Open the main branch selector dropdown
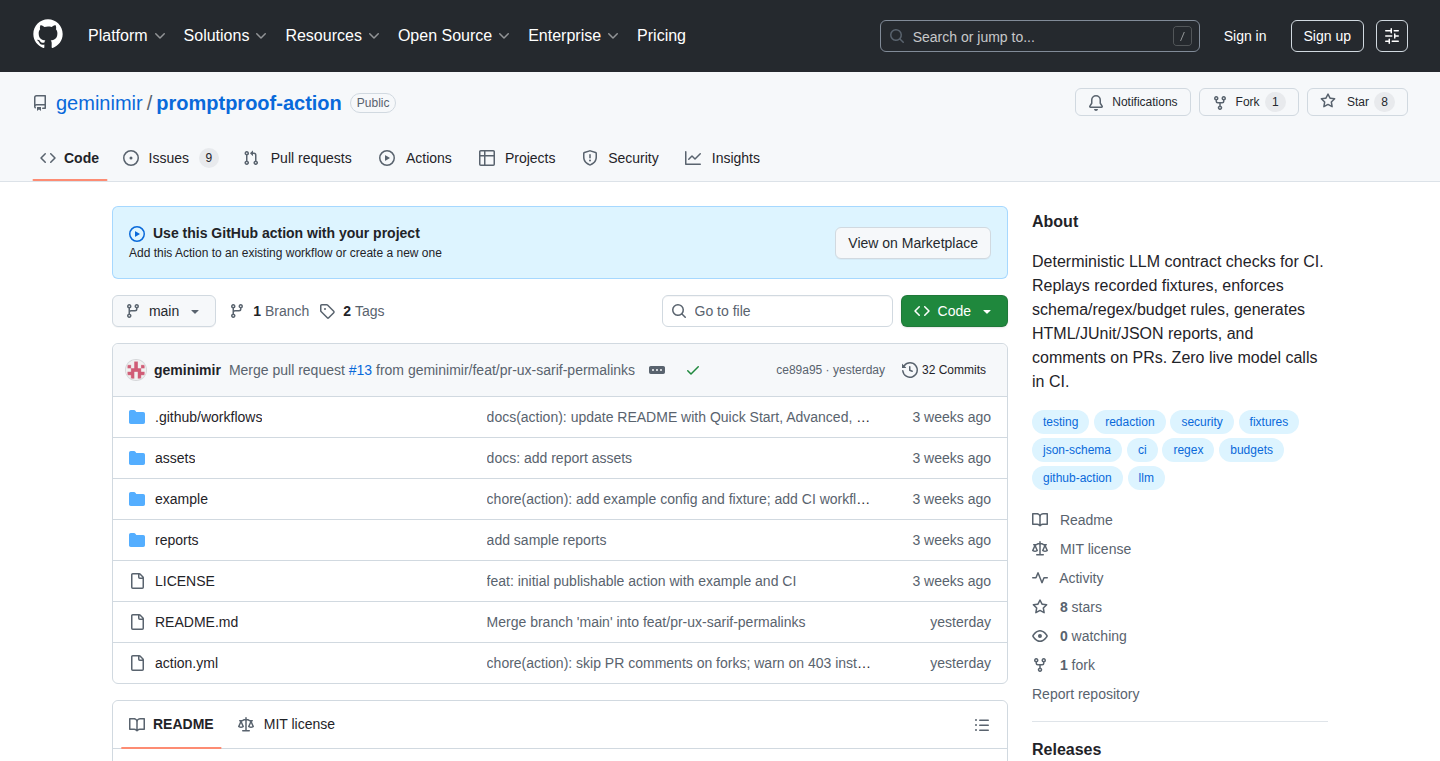The image size is (1440, 761). (x=164, y=311)
